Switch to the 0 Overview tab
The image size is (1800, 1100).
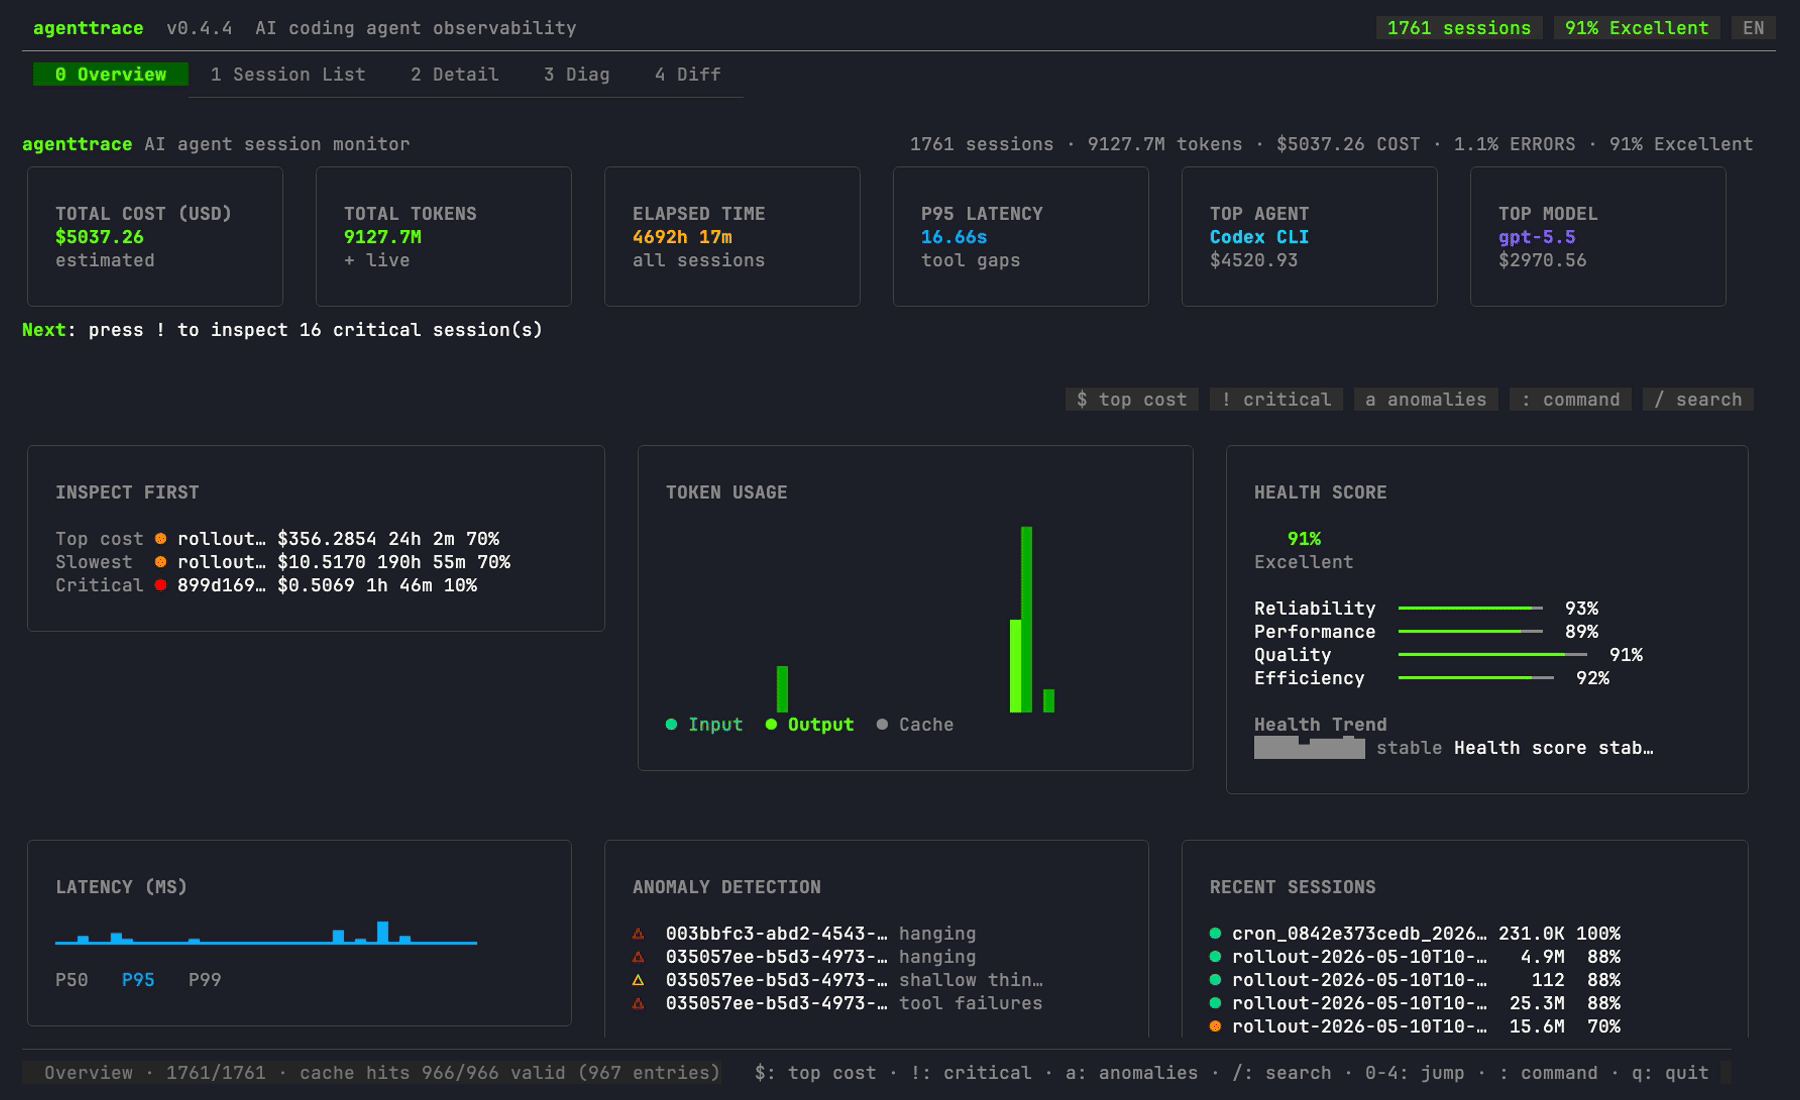tap(110, 74)
